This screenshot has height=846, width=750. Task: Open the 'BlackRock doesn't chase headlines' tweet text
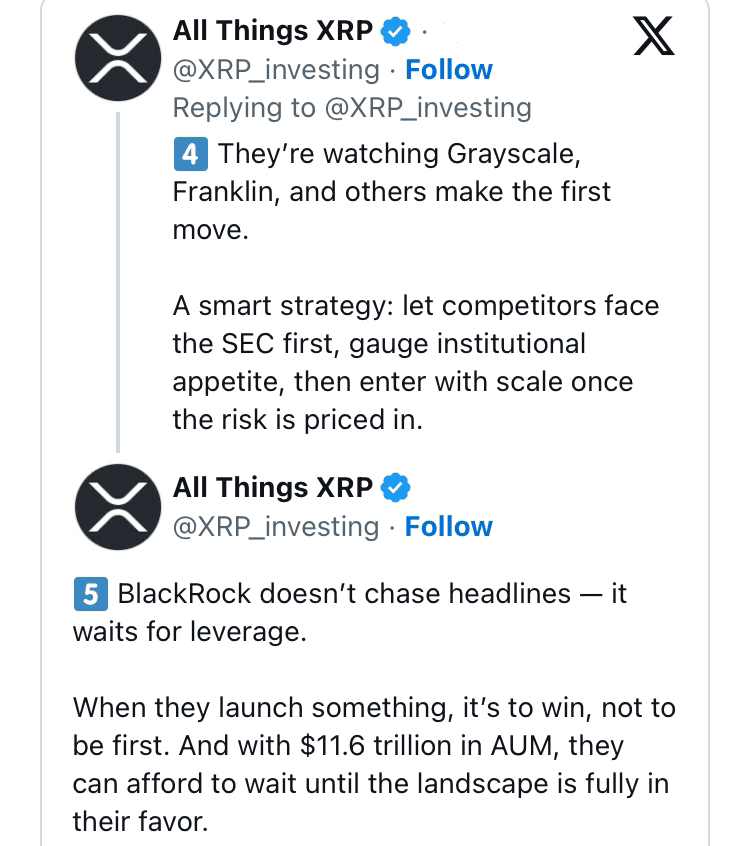point(350,612)
